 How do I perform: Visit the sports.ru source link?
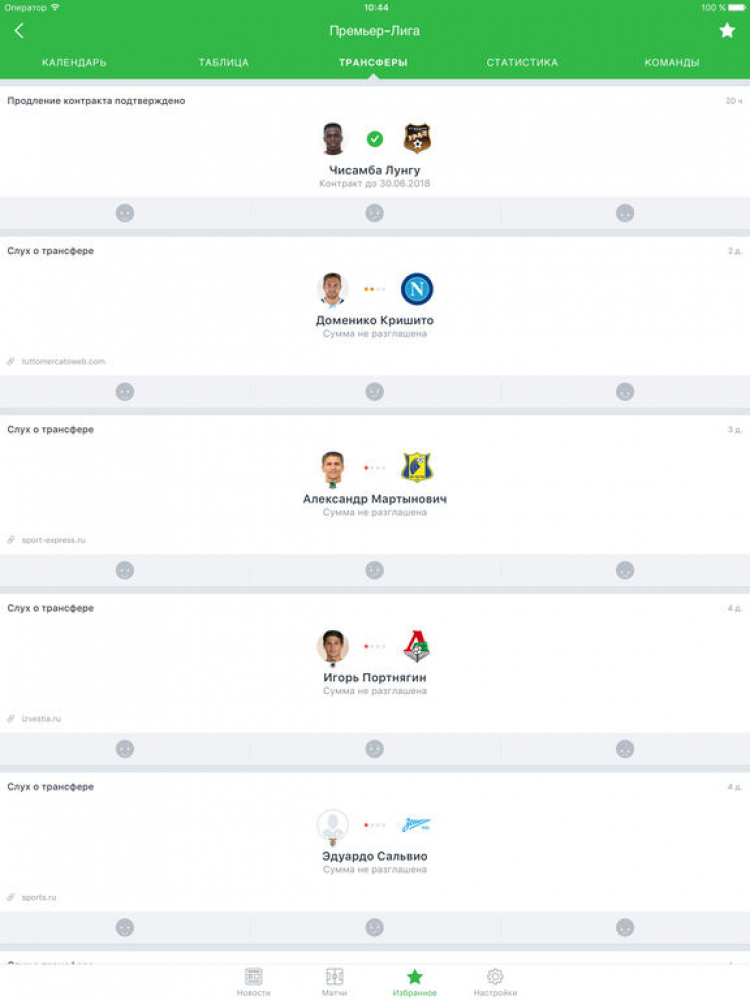click(38, 898)
